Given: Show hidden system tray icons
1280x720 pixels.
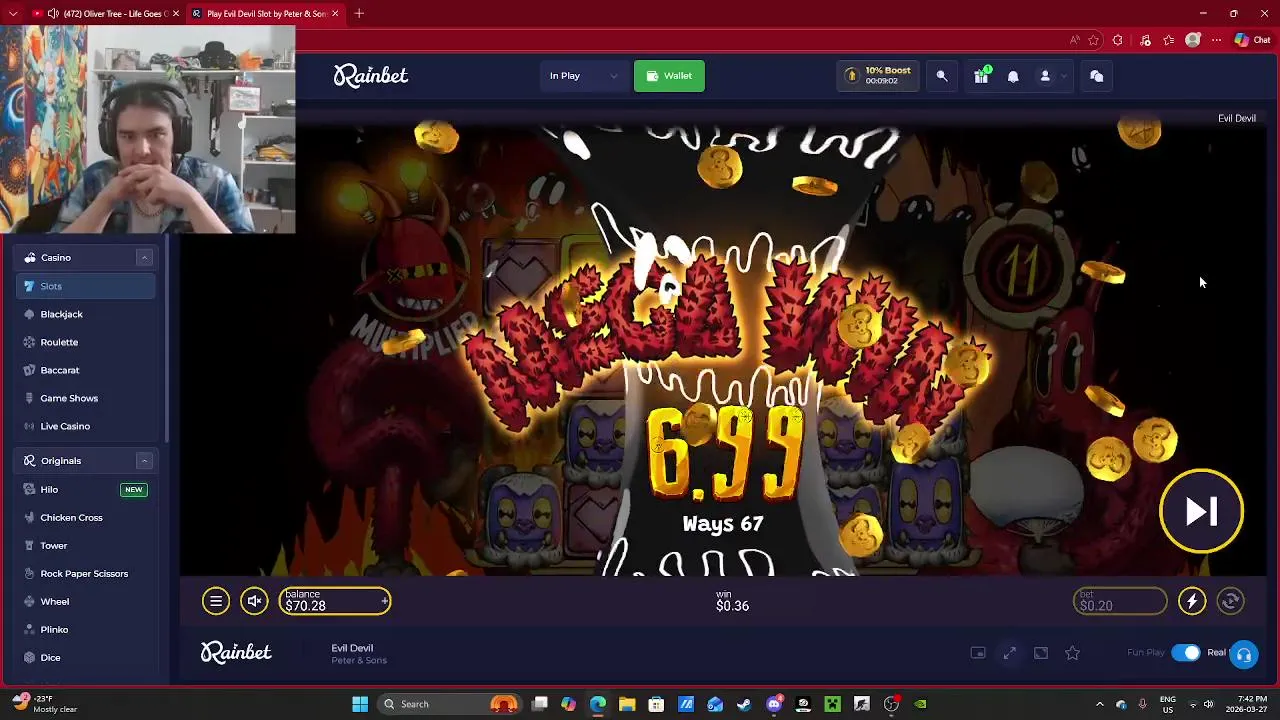Looking at the screenshot, I should pyautogui.click(x=1099, y=704).
